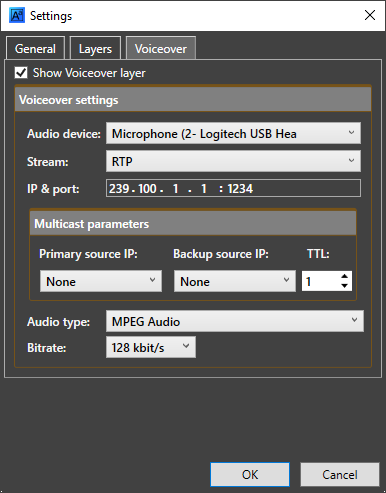Switch to the General tab
386x493 pixels.
[35, 49]
